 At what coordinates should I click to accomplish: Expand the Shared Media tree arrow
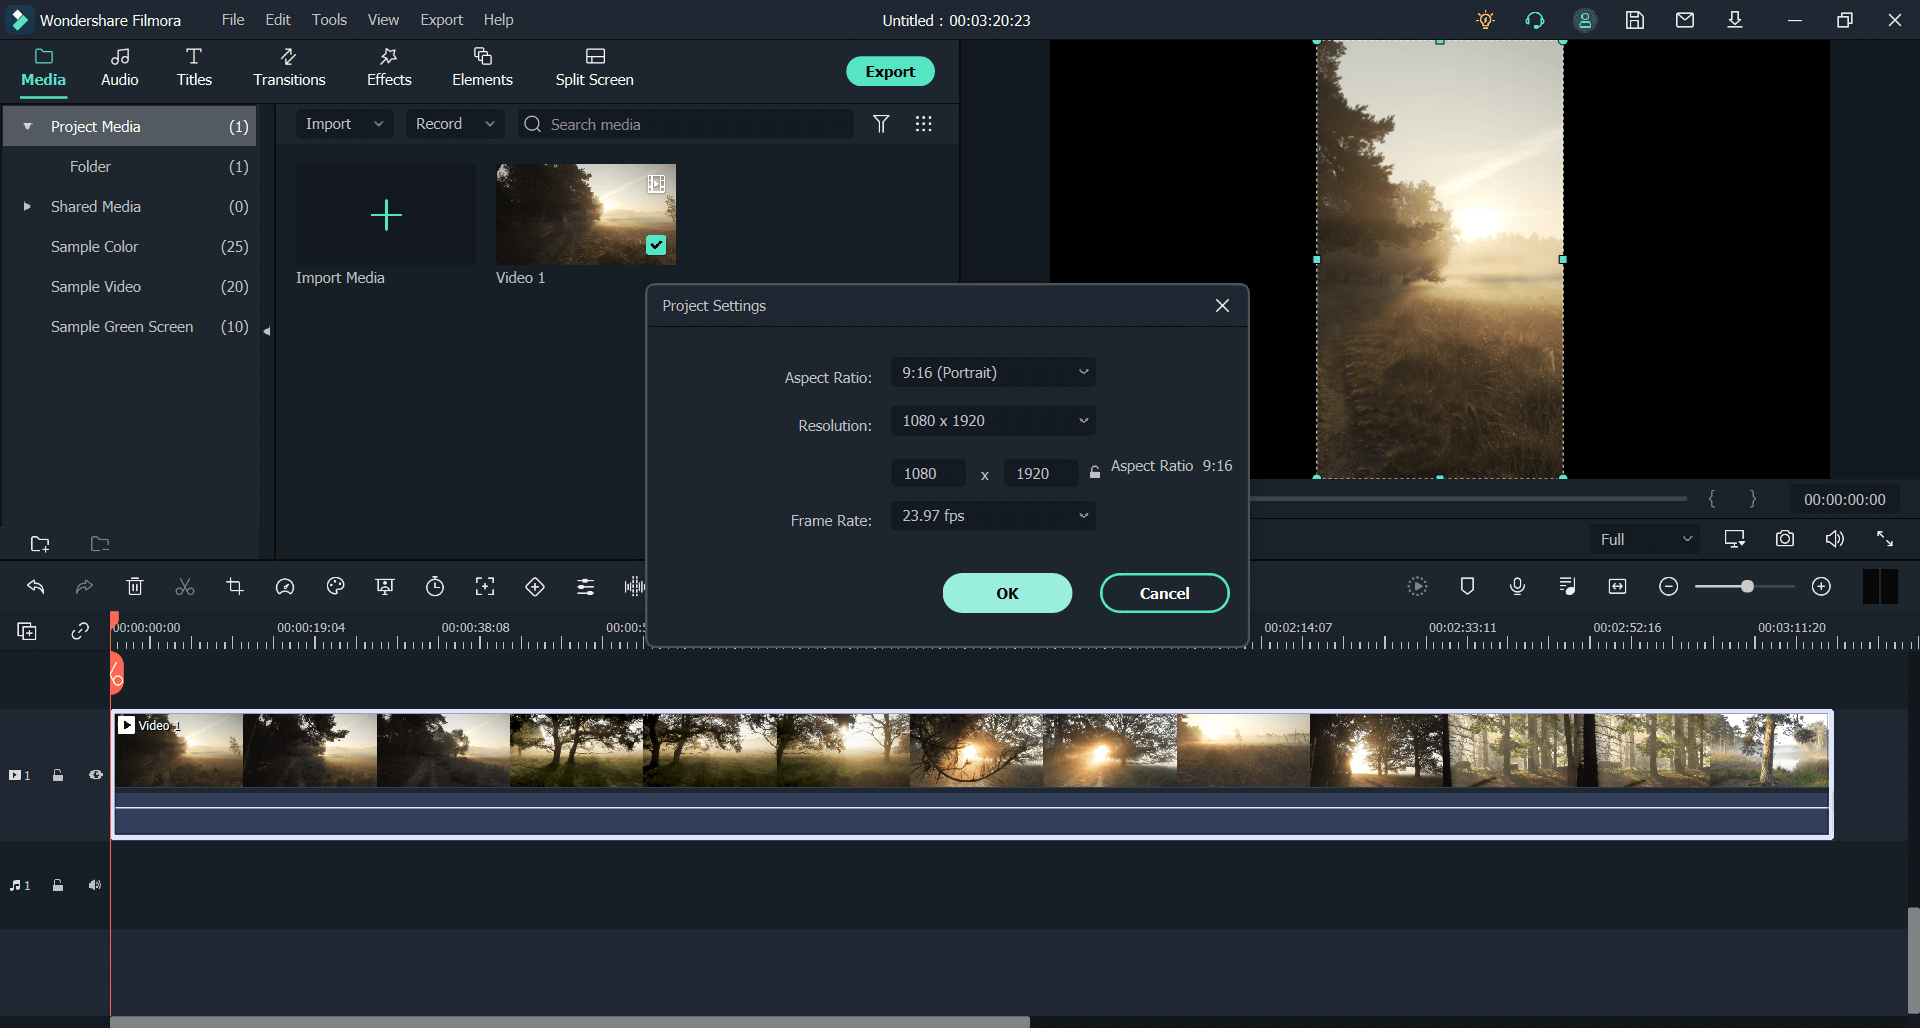[x=27, y=206]
